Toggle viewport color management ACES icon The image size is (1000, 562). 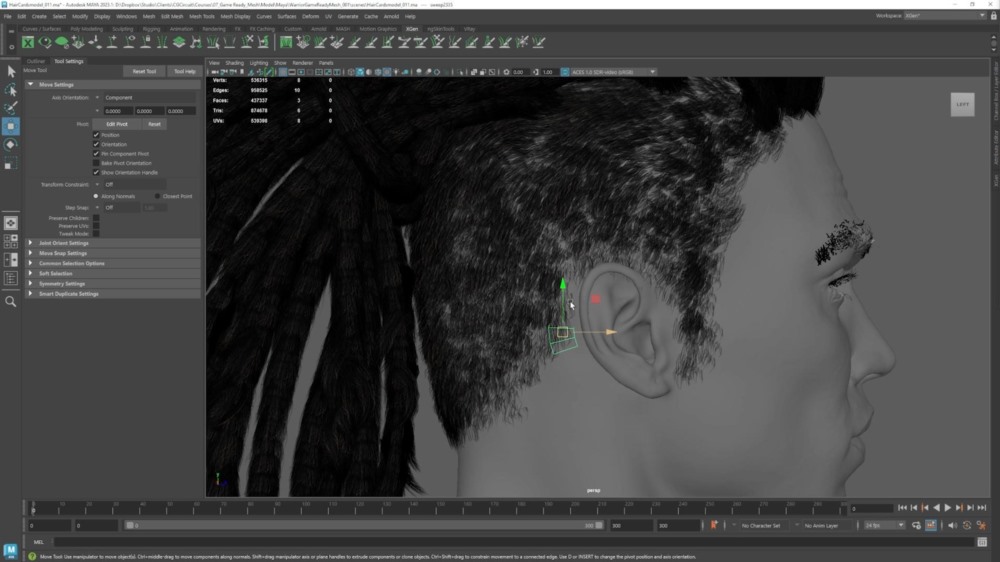pyautogui.click(x=565, y=72)
